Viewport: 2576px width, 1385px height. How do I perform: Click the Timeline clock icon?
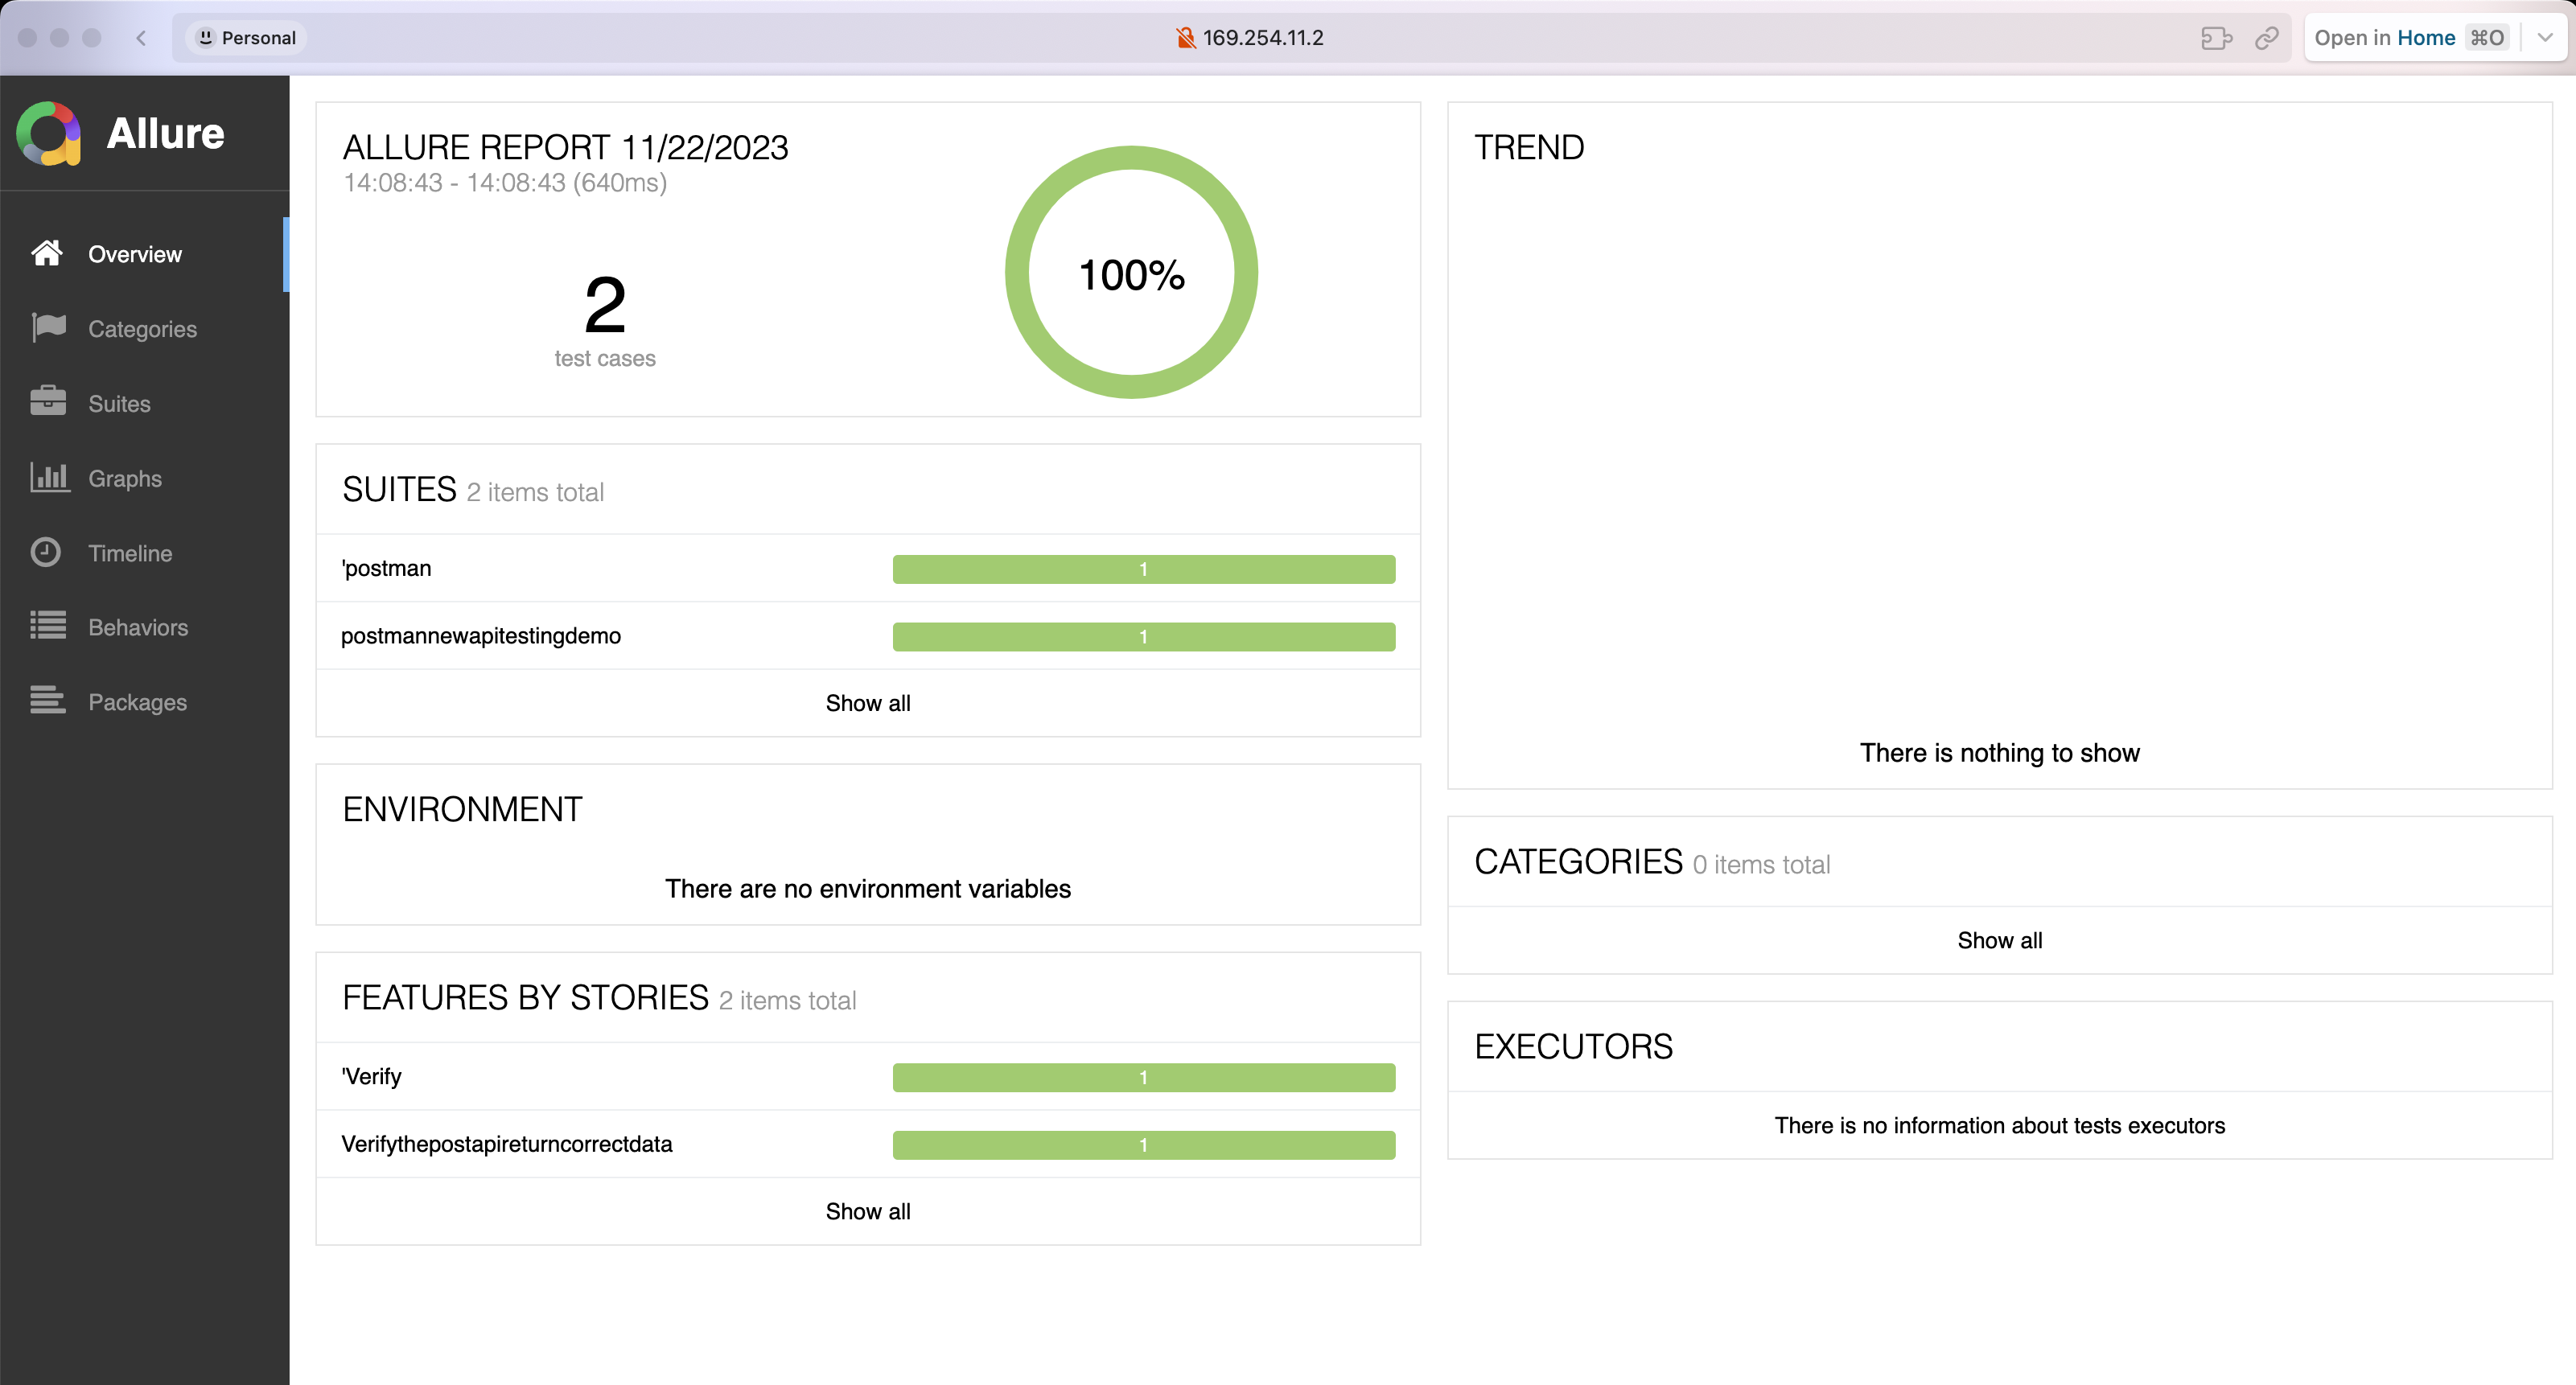46,552
